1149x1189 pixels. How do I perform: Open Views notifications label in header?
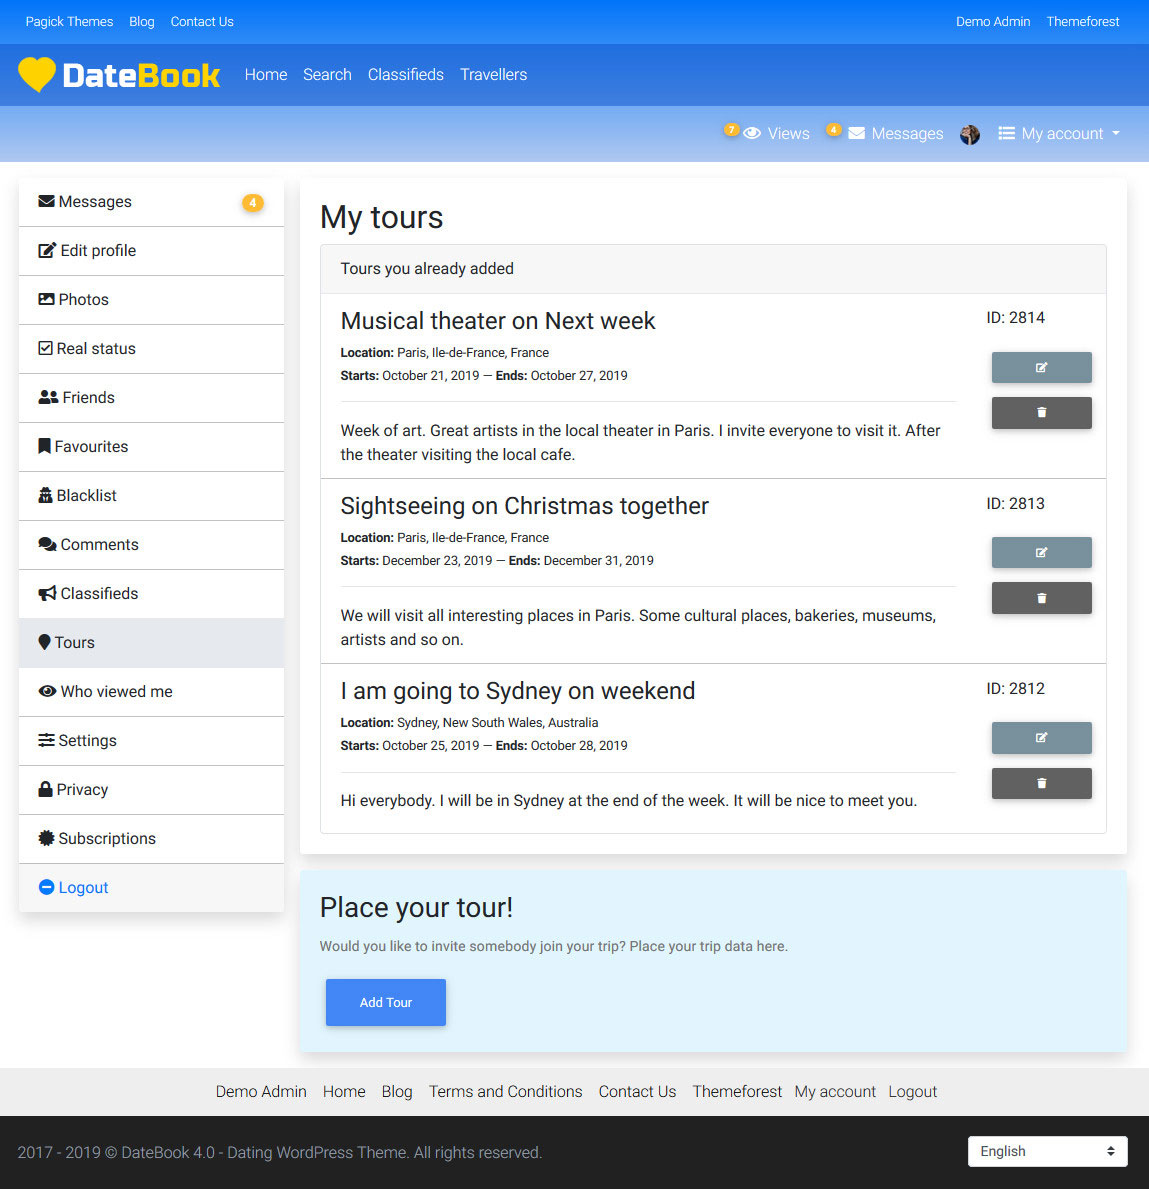point(788,133)
